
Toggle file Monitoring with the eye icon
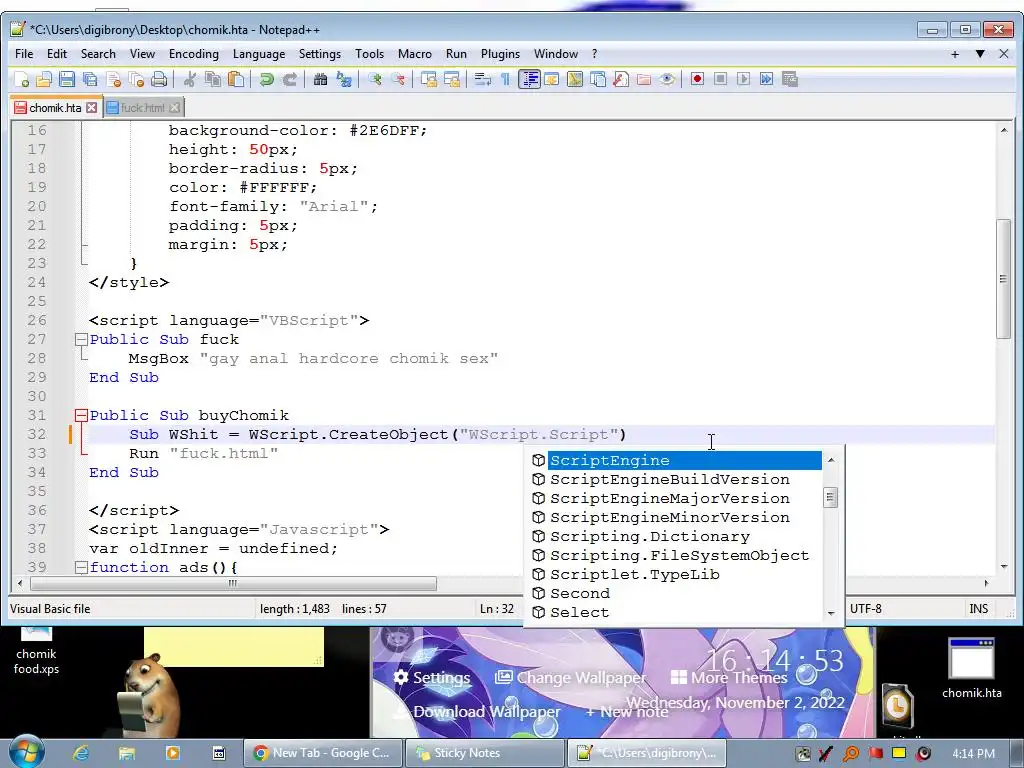667,80
